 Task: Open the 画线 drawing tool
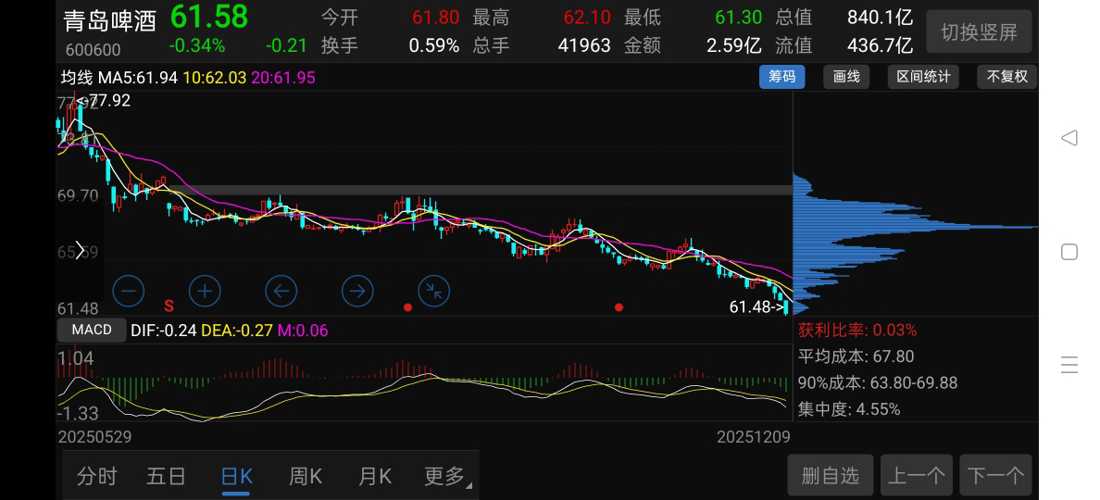846,76
